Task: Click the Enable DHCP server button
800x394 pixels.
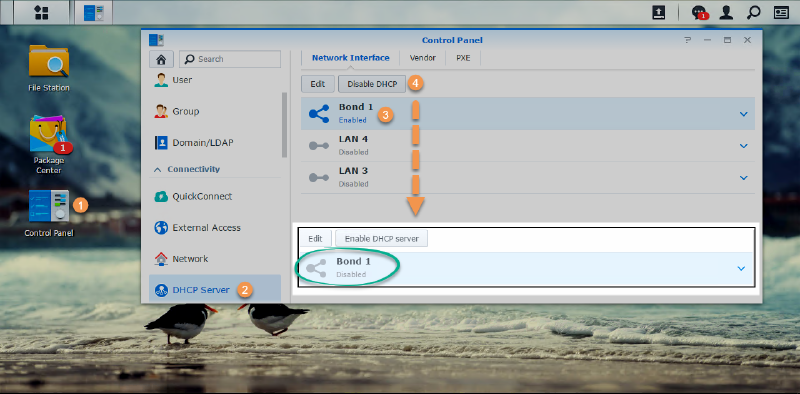Action: click(x=381, y=238)
